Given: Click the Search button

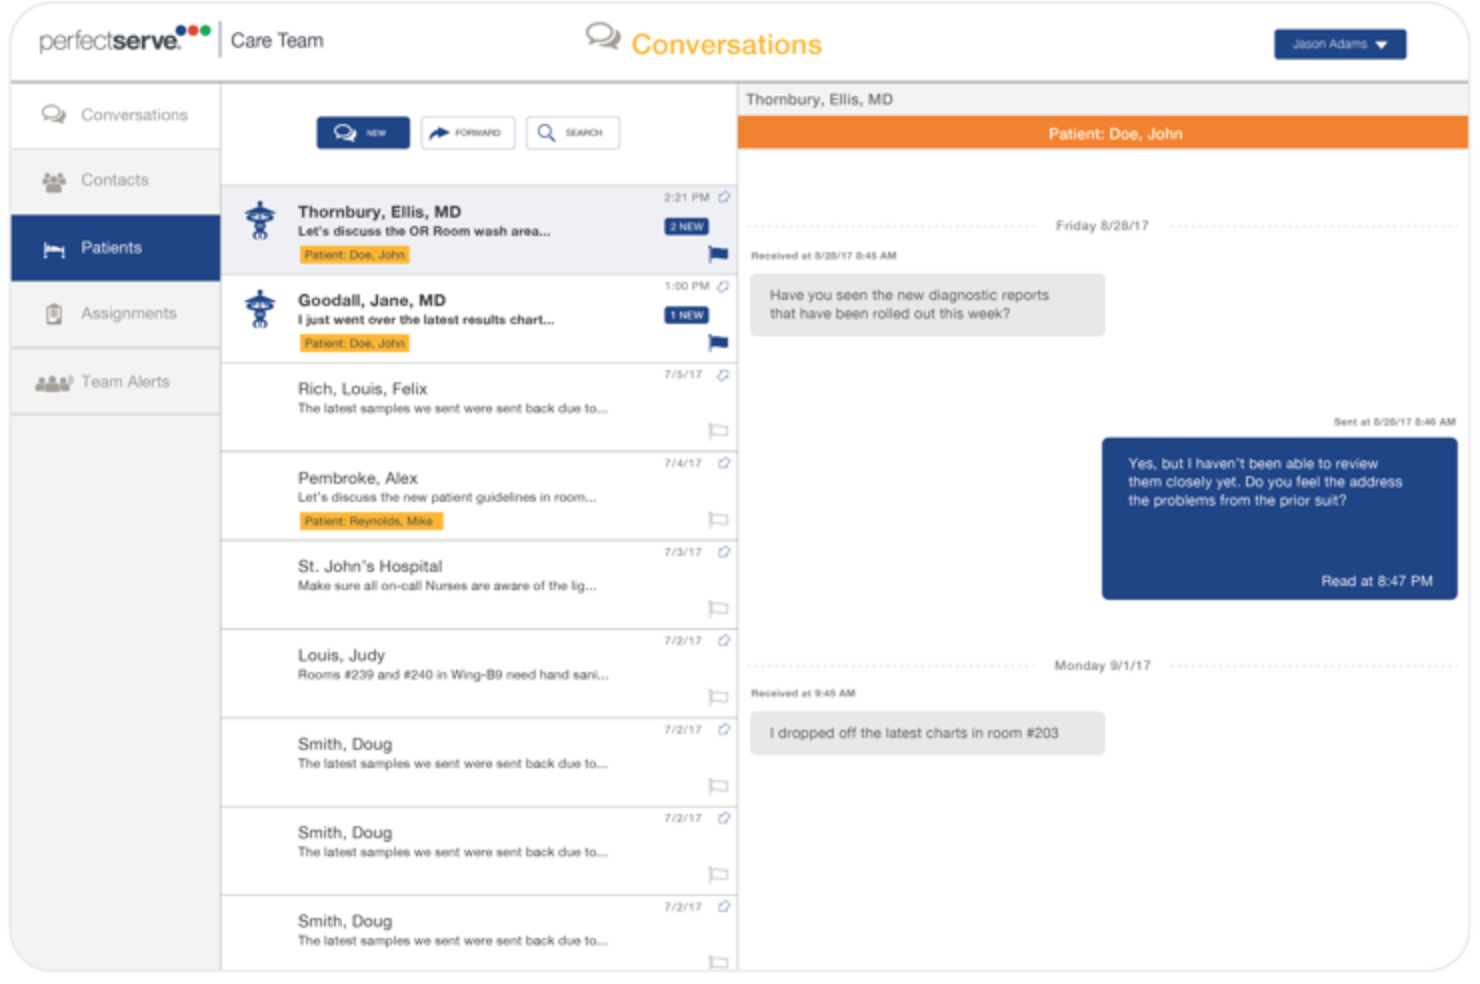Looking at the screenshot, I should pos(572,133).
